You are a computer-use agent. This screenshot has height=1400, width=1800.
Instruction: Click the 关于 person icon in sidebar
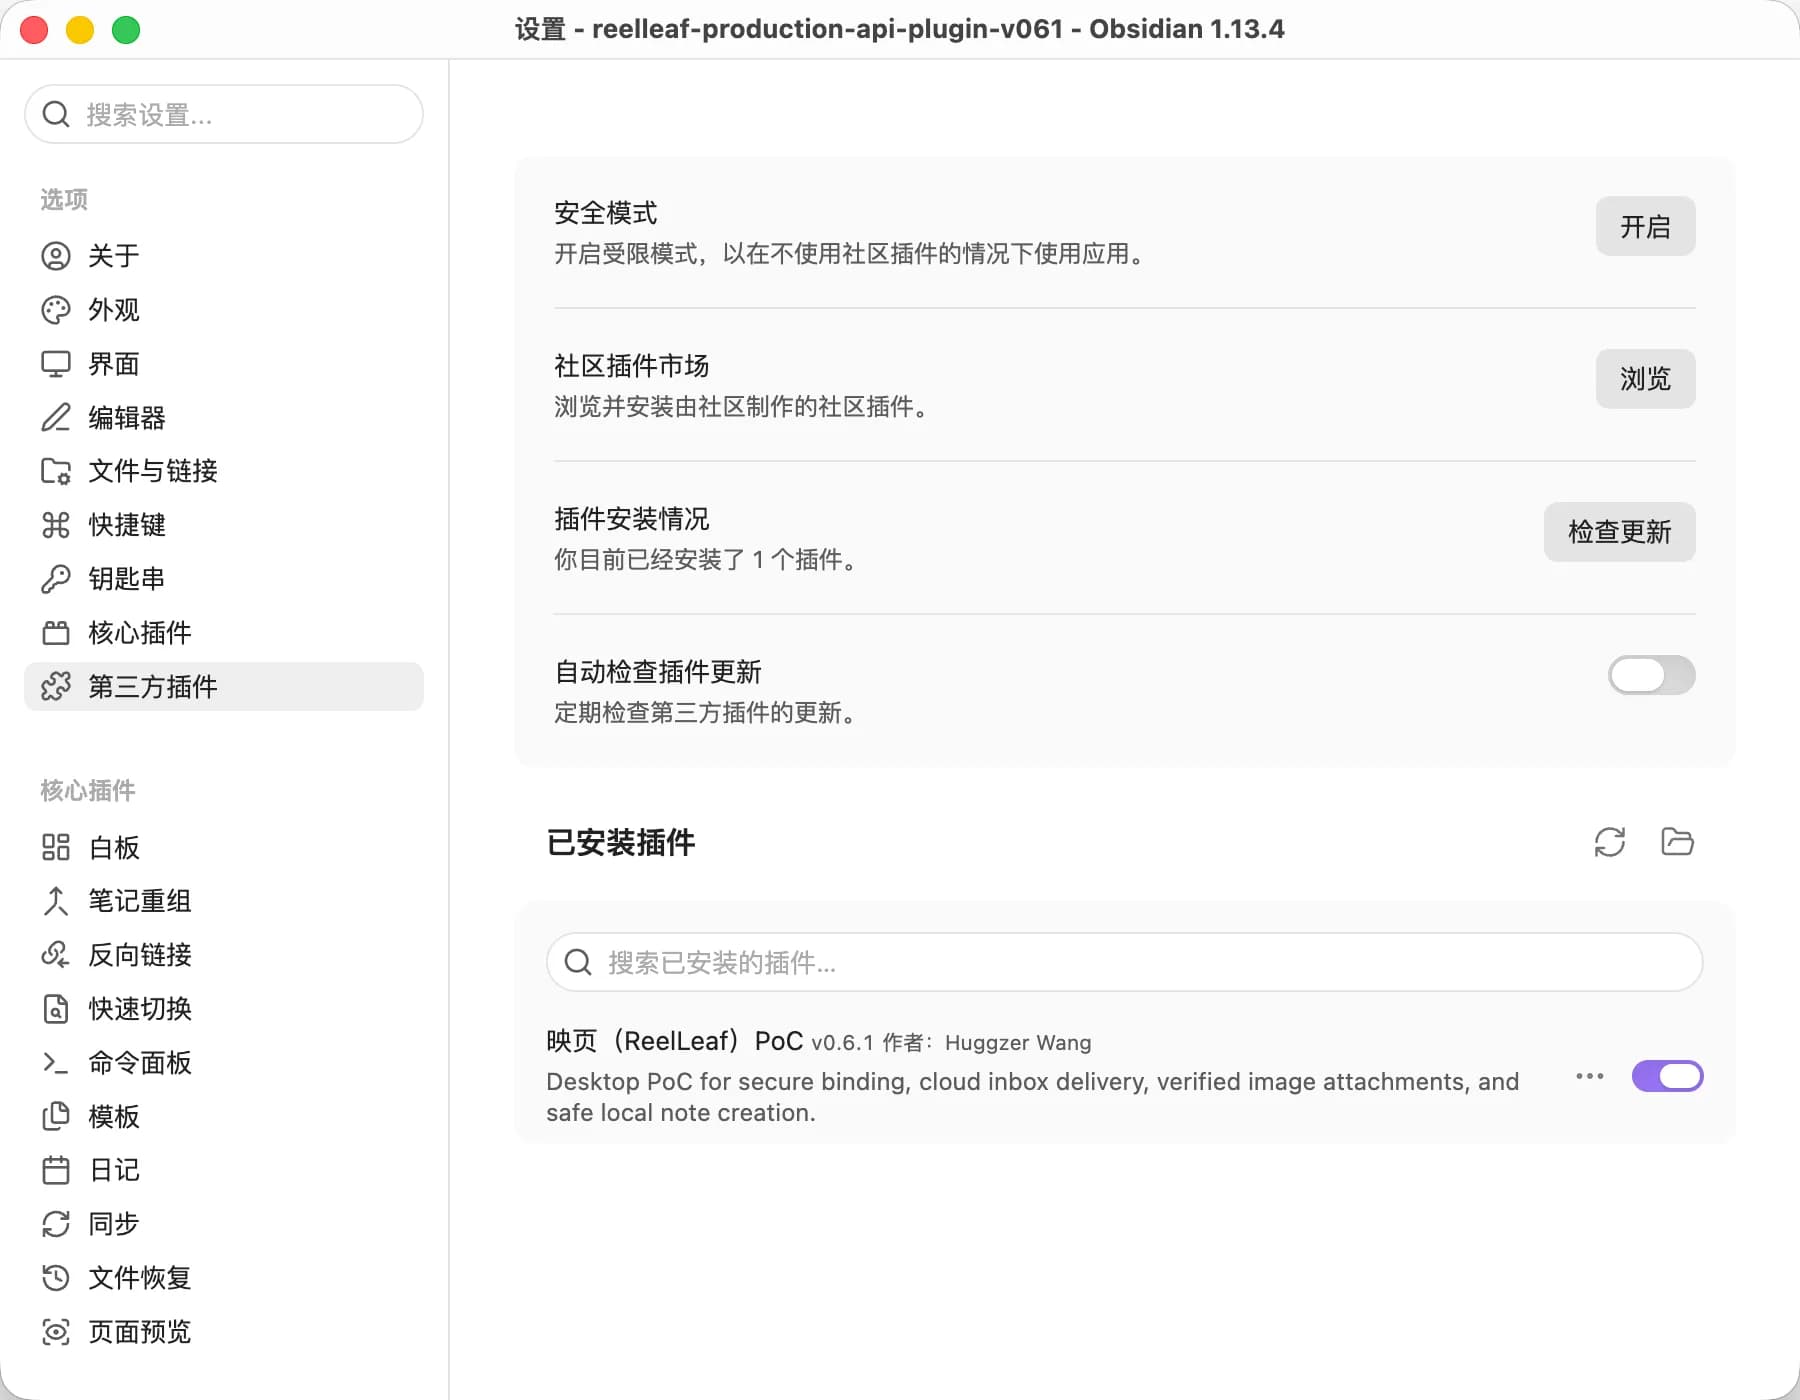coord(56,256)
